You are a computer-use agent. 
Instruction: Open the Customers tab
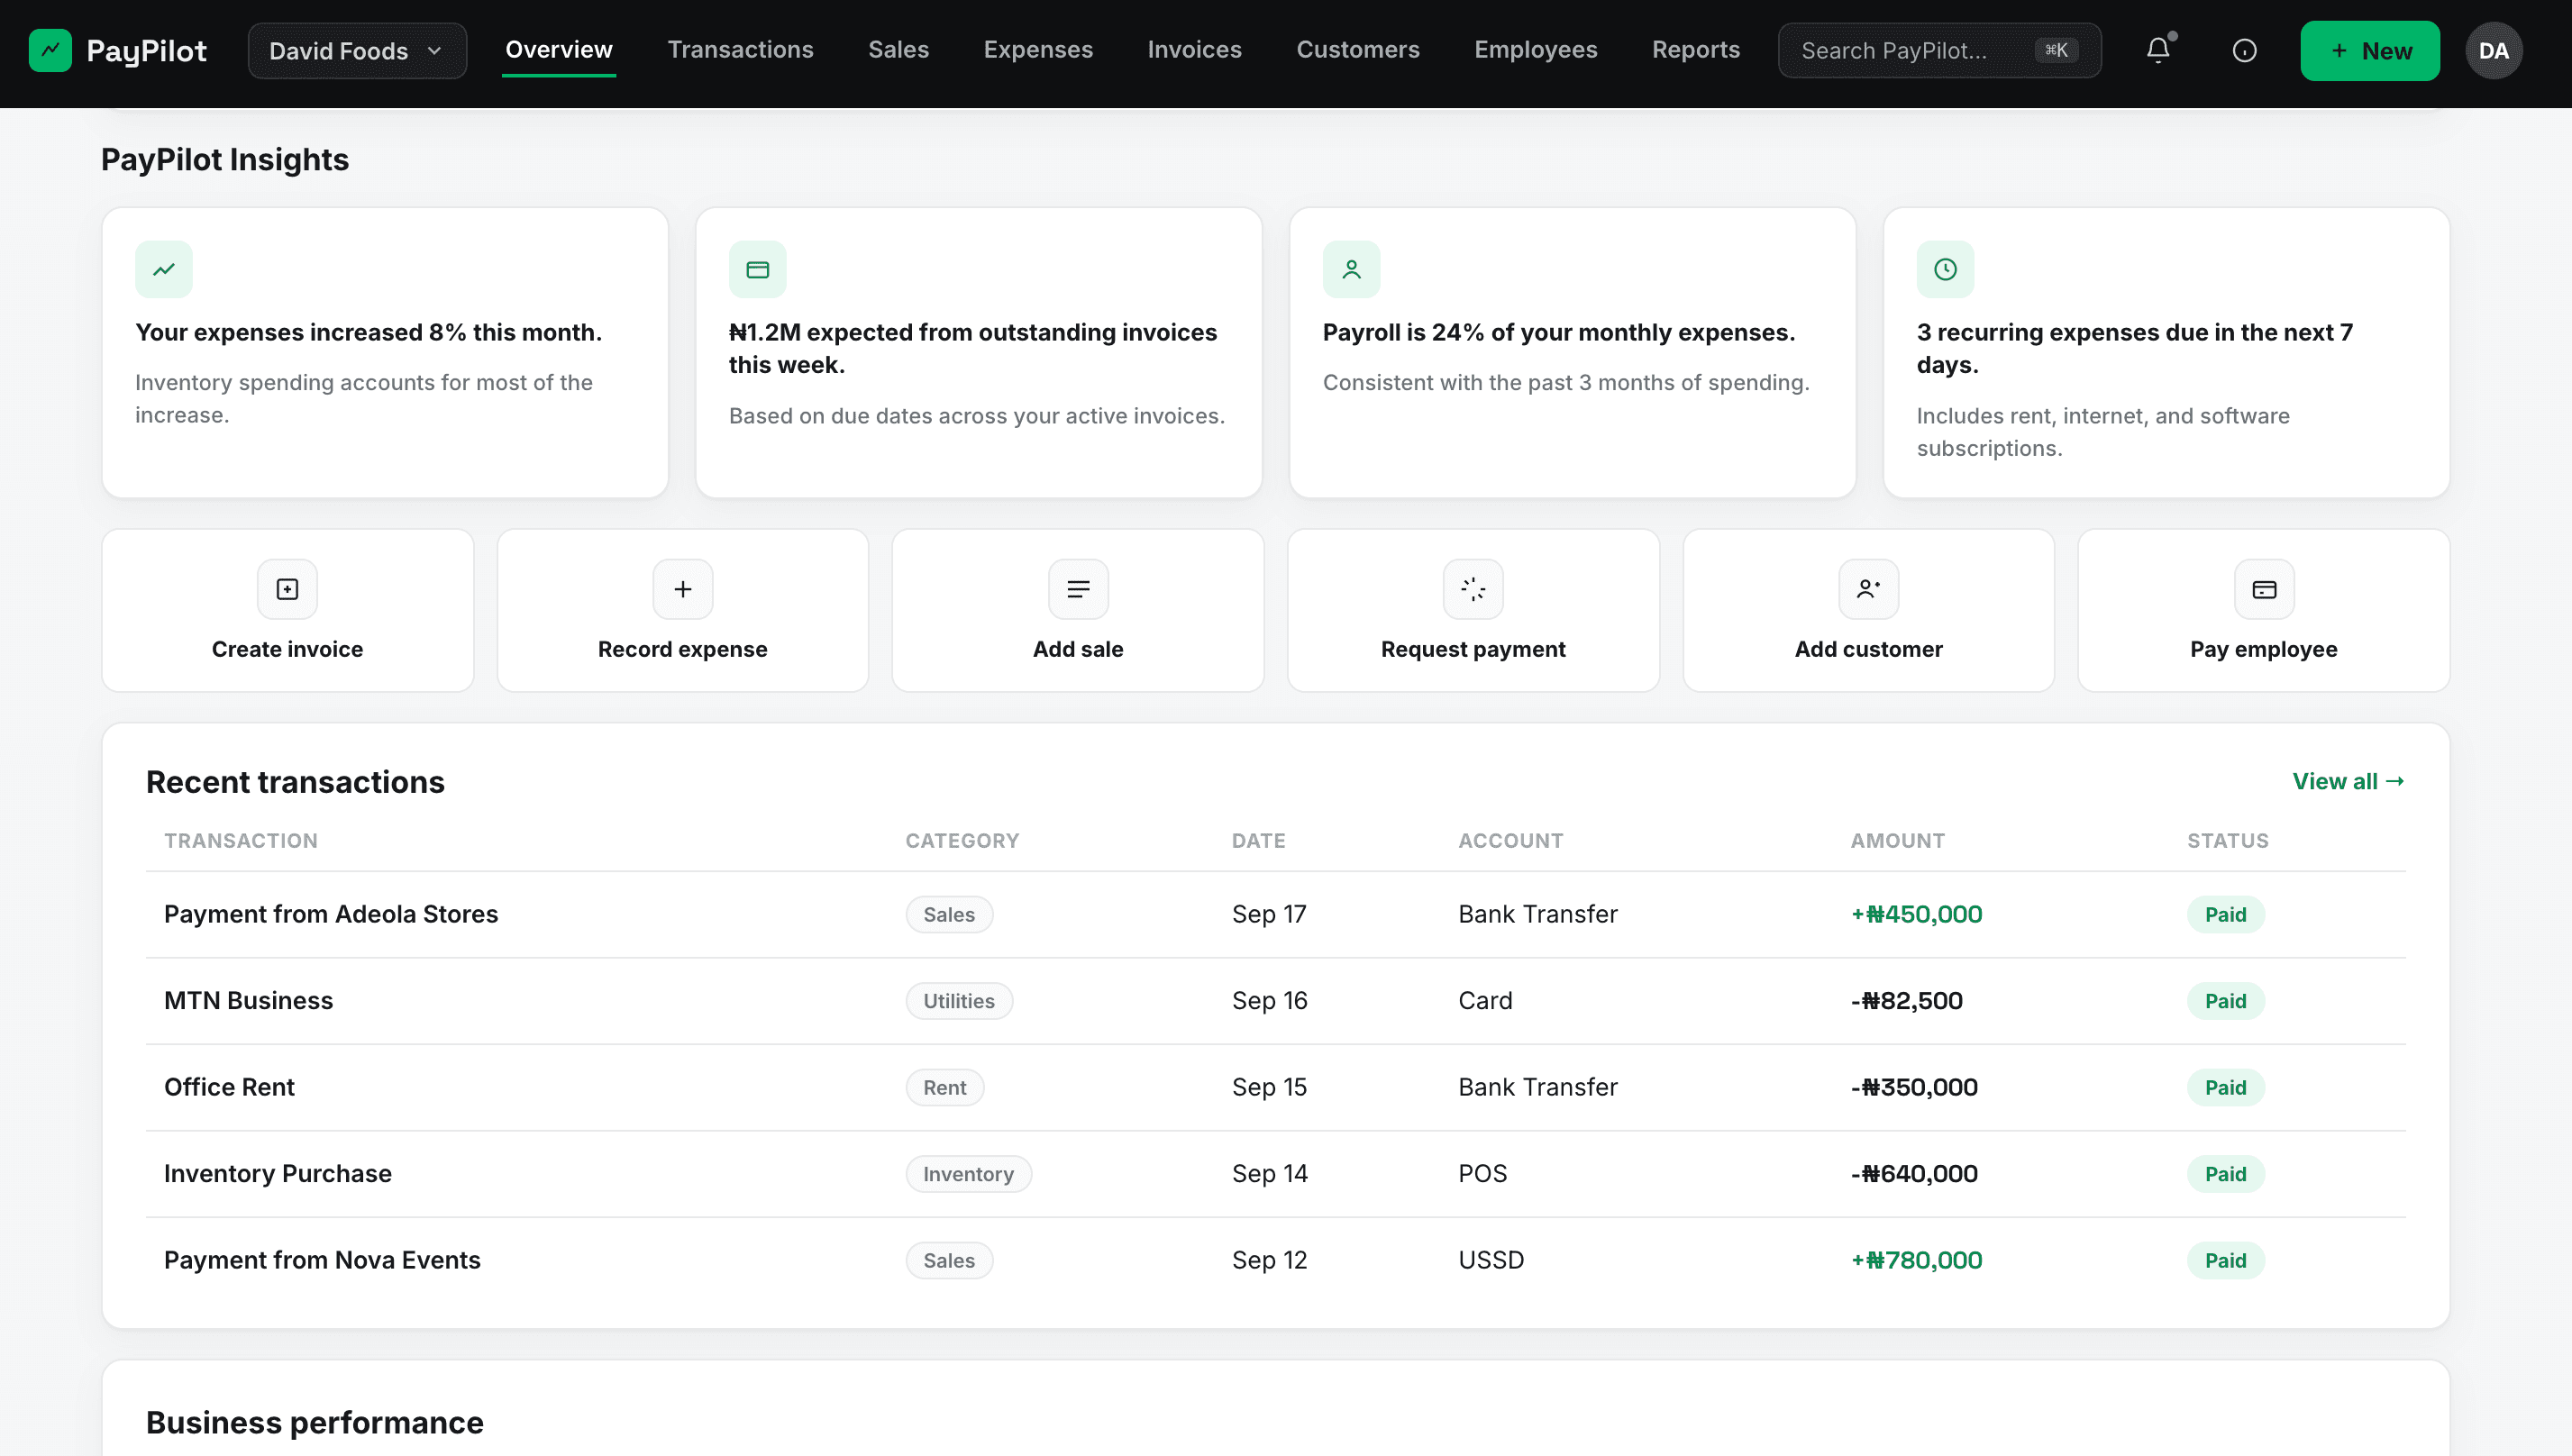coord(1358,49)
